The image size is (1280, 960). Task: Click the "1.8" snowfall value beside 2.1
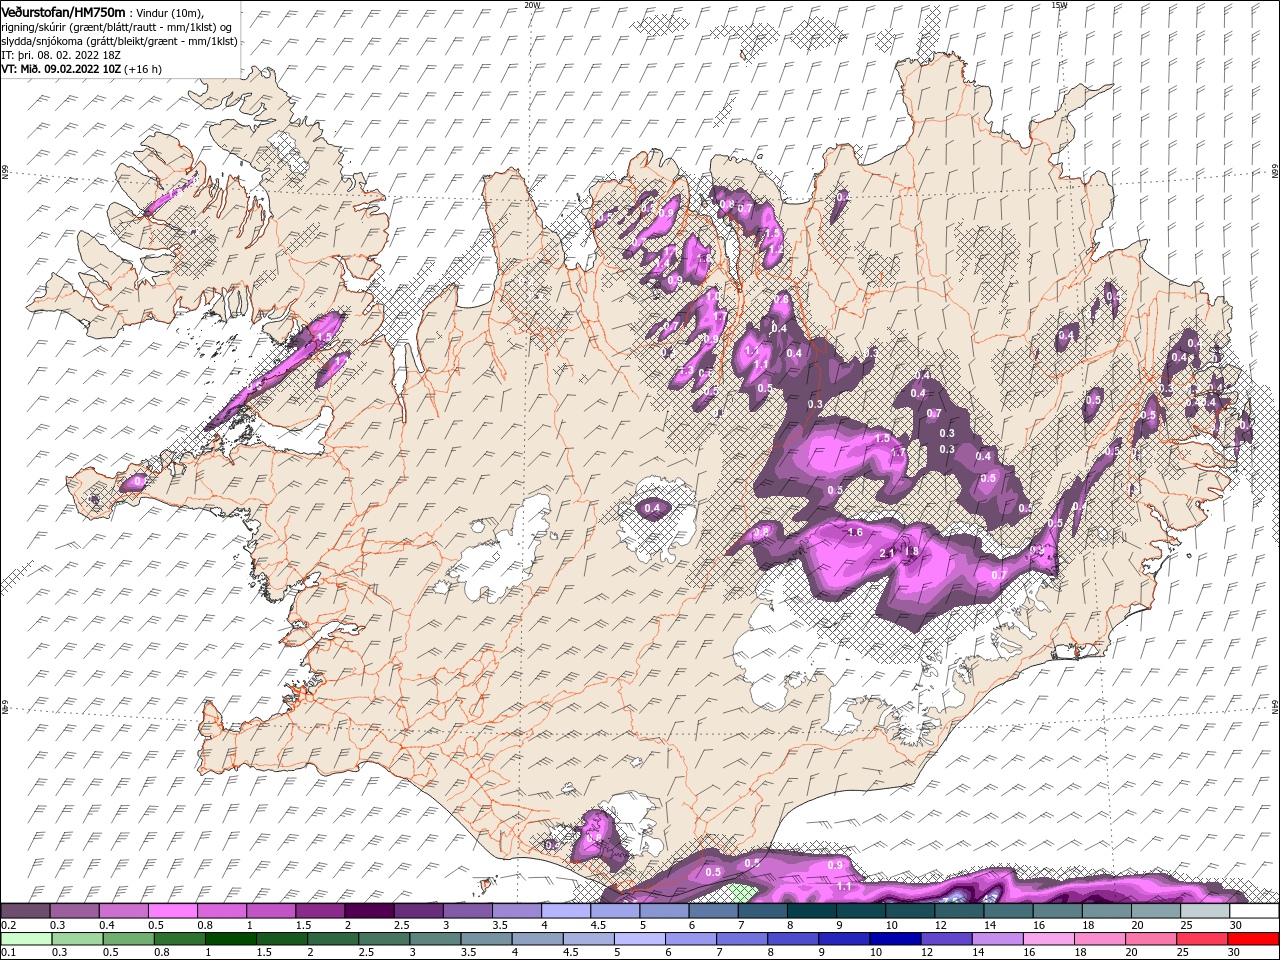point(911,551)
